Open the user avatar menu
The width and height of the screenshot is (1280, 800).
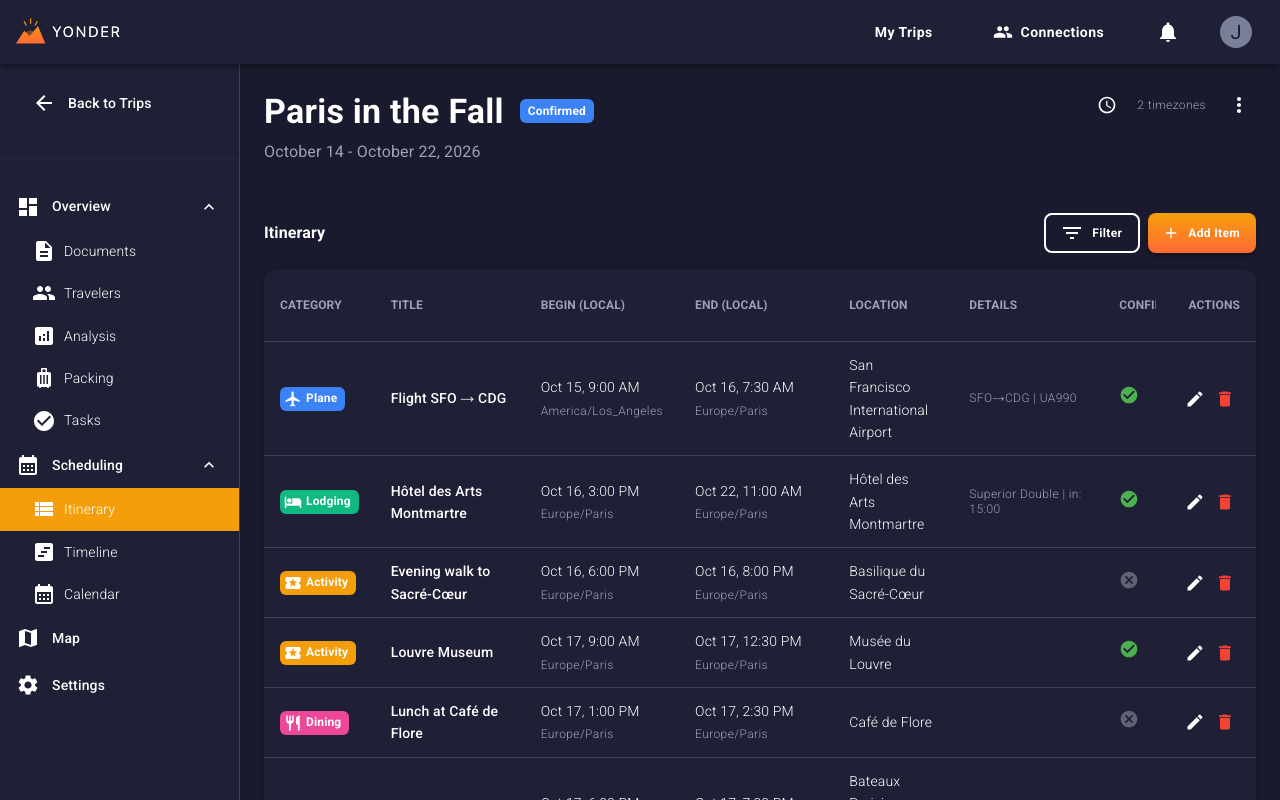tap(1235, 32)
